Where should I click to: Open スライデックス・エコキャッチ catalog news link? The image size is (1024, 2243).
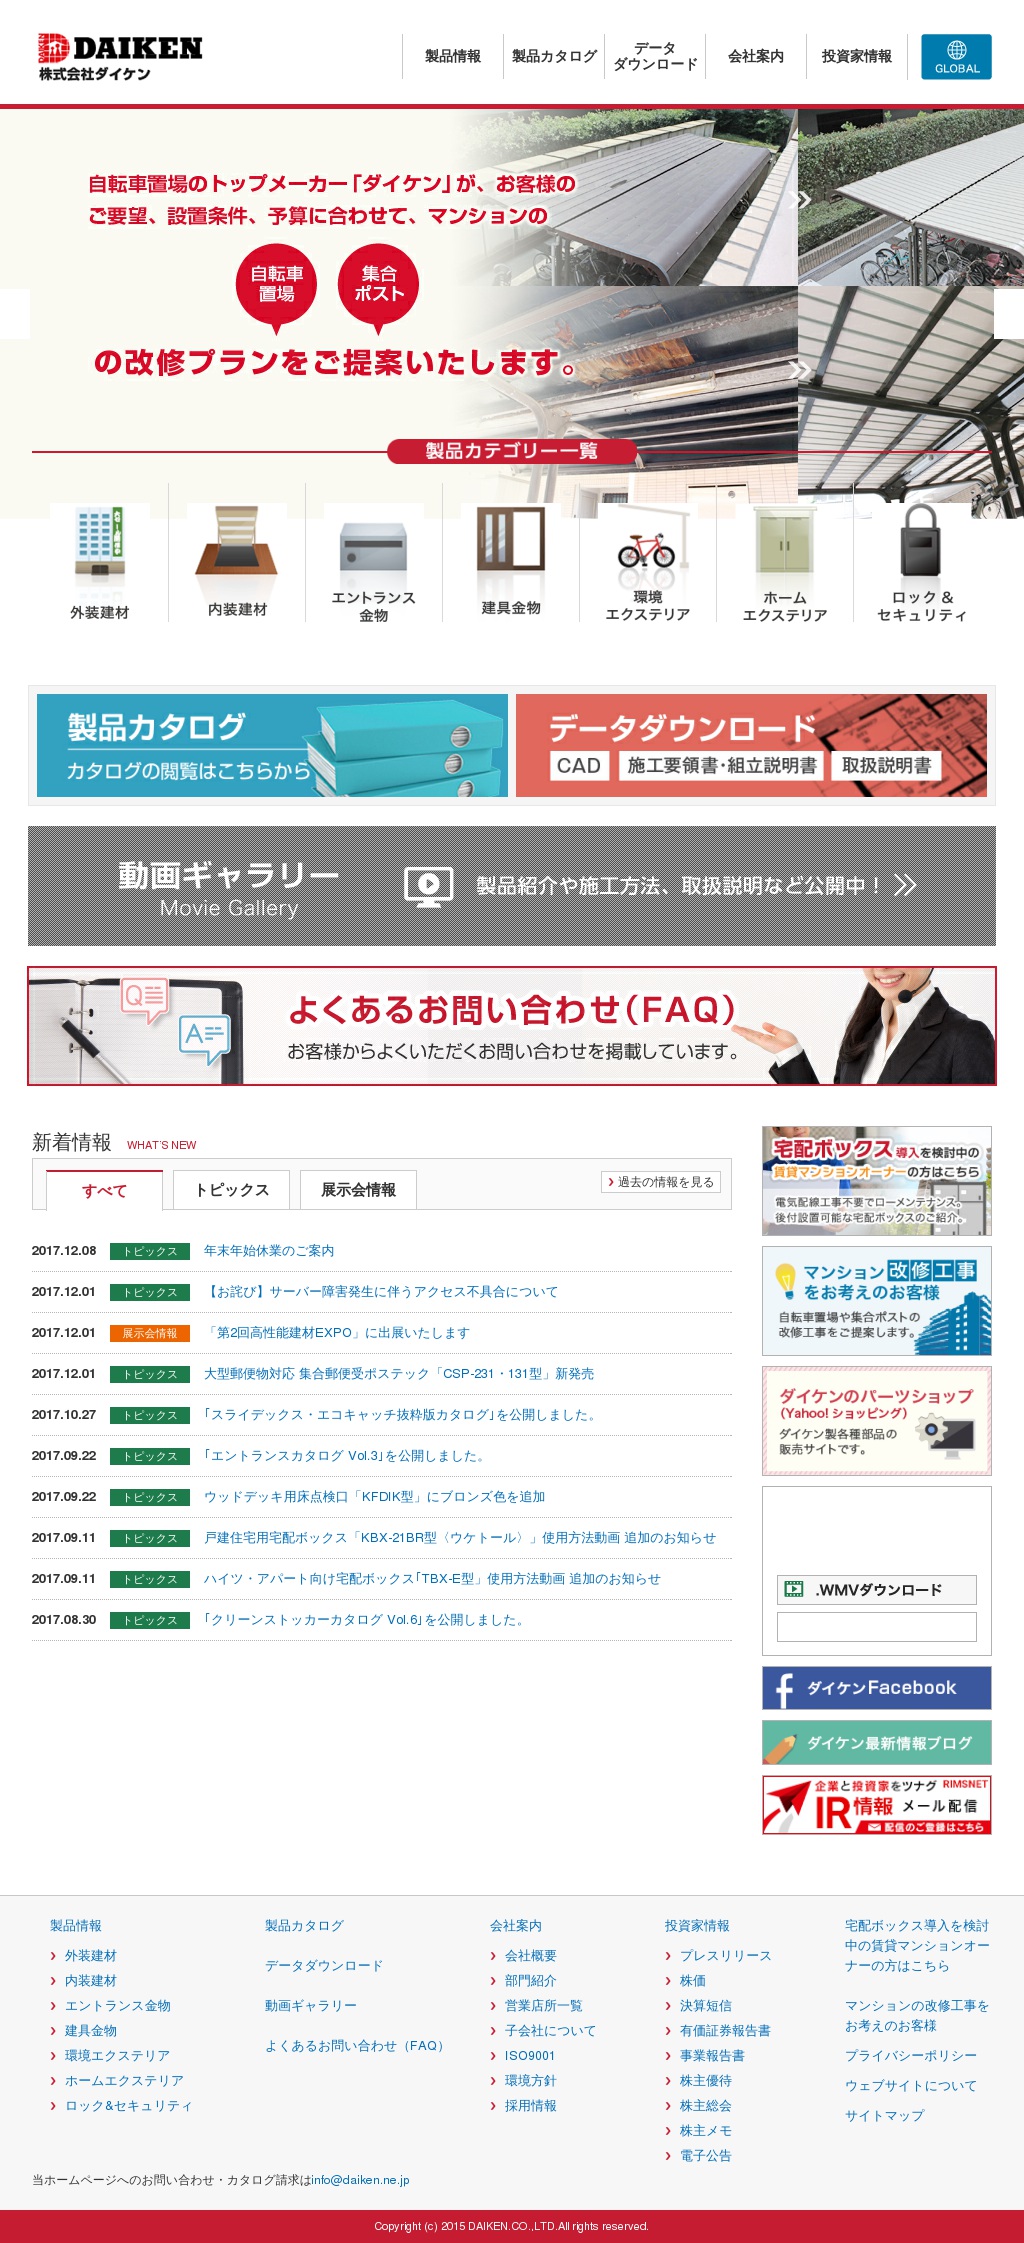point(402,1415)
